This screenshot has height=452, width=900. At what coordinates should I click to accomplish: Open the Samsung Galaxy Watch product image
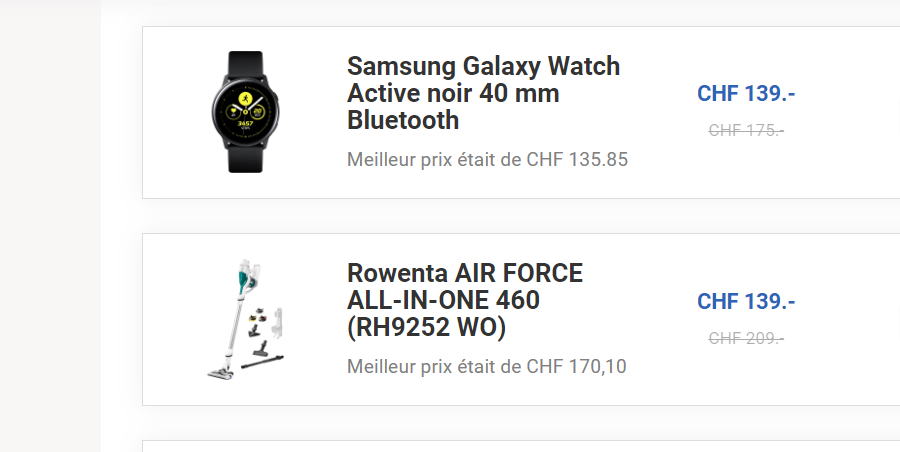[x=246, y=112]
